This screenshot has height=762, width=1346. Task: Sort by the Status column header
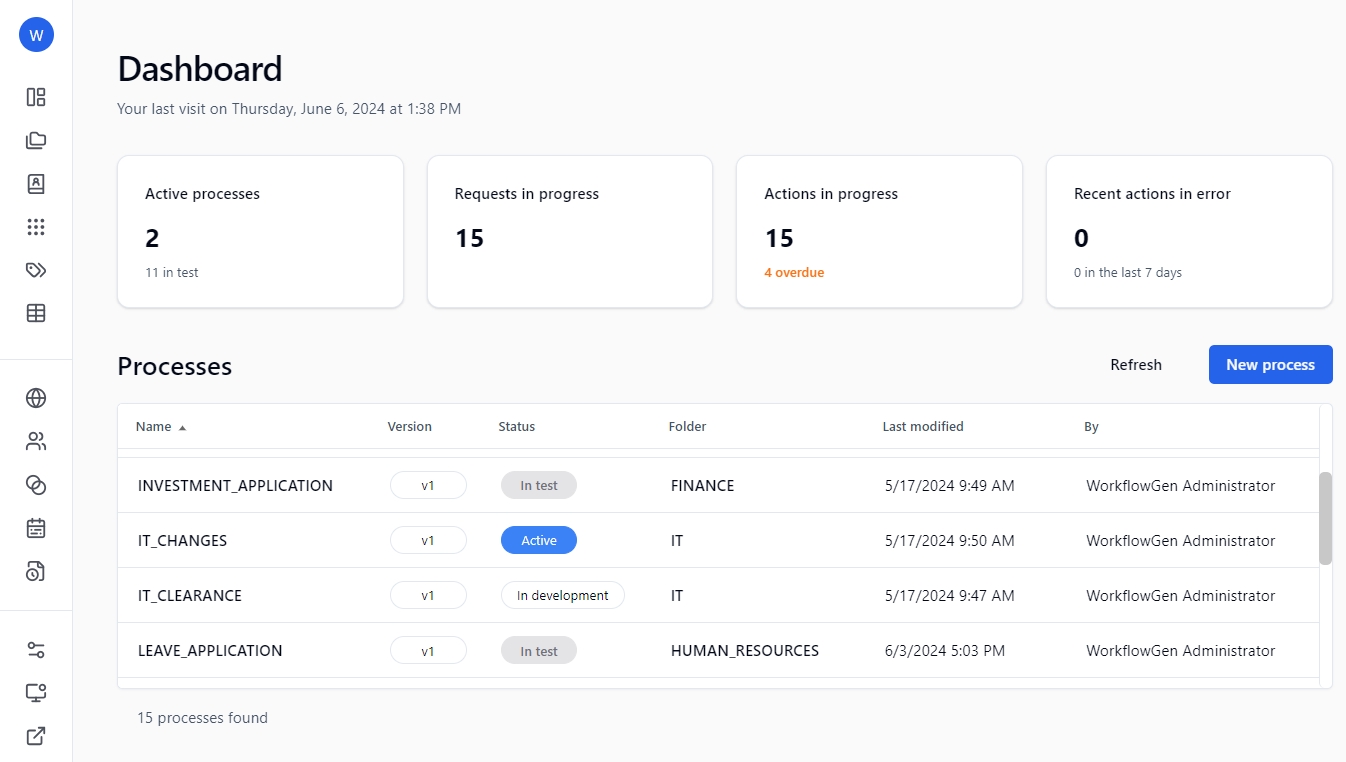click(516, 426)
